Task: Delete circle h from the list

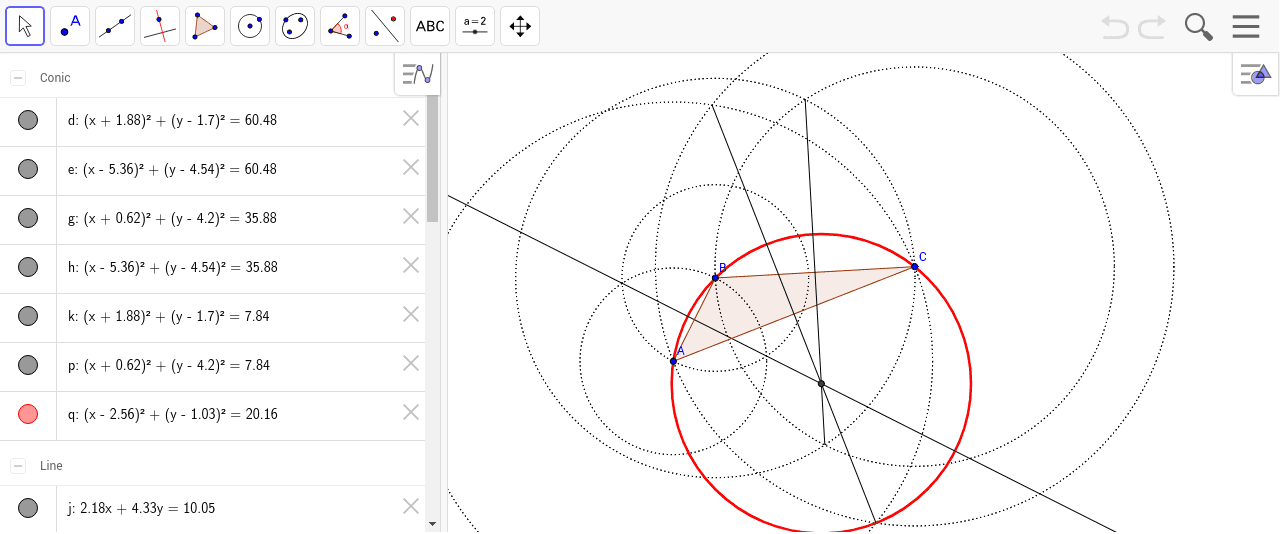Action: [x=411, y=266]
